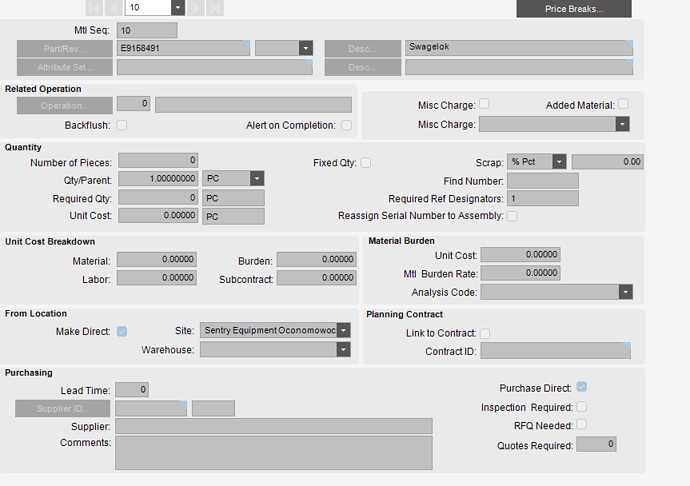Screen dimensions: 690x486
Task: Go to last record navigation arrow
Action: coord(215,7)
